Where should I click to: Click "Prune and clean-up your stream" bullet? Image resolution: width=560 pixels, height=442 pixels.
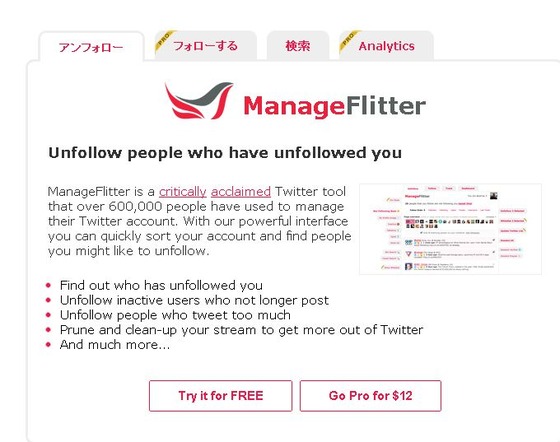[x=241, y=330]
